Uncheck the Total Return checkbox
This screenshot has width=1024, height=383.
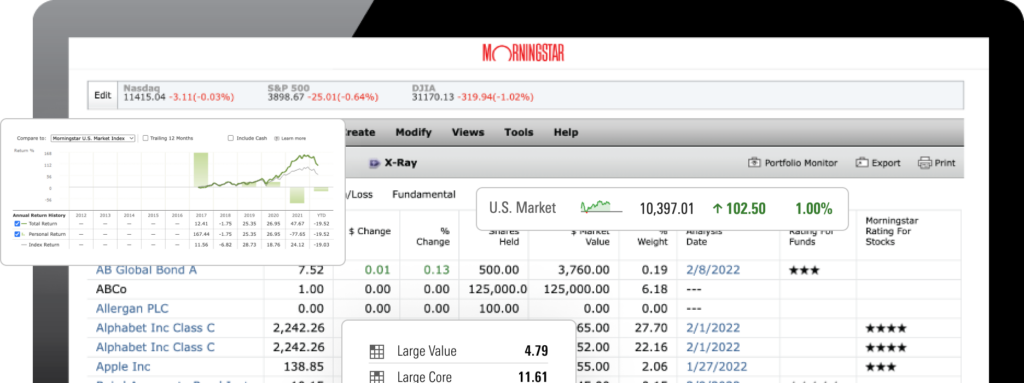(17, 224)
